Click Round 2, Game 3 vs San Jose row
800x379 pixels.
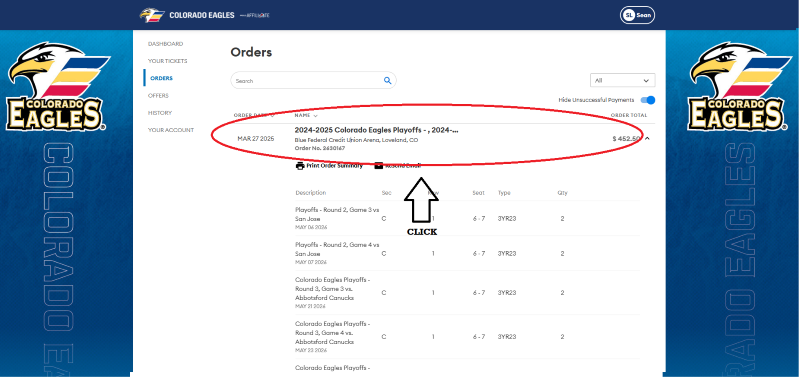467,218
